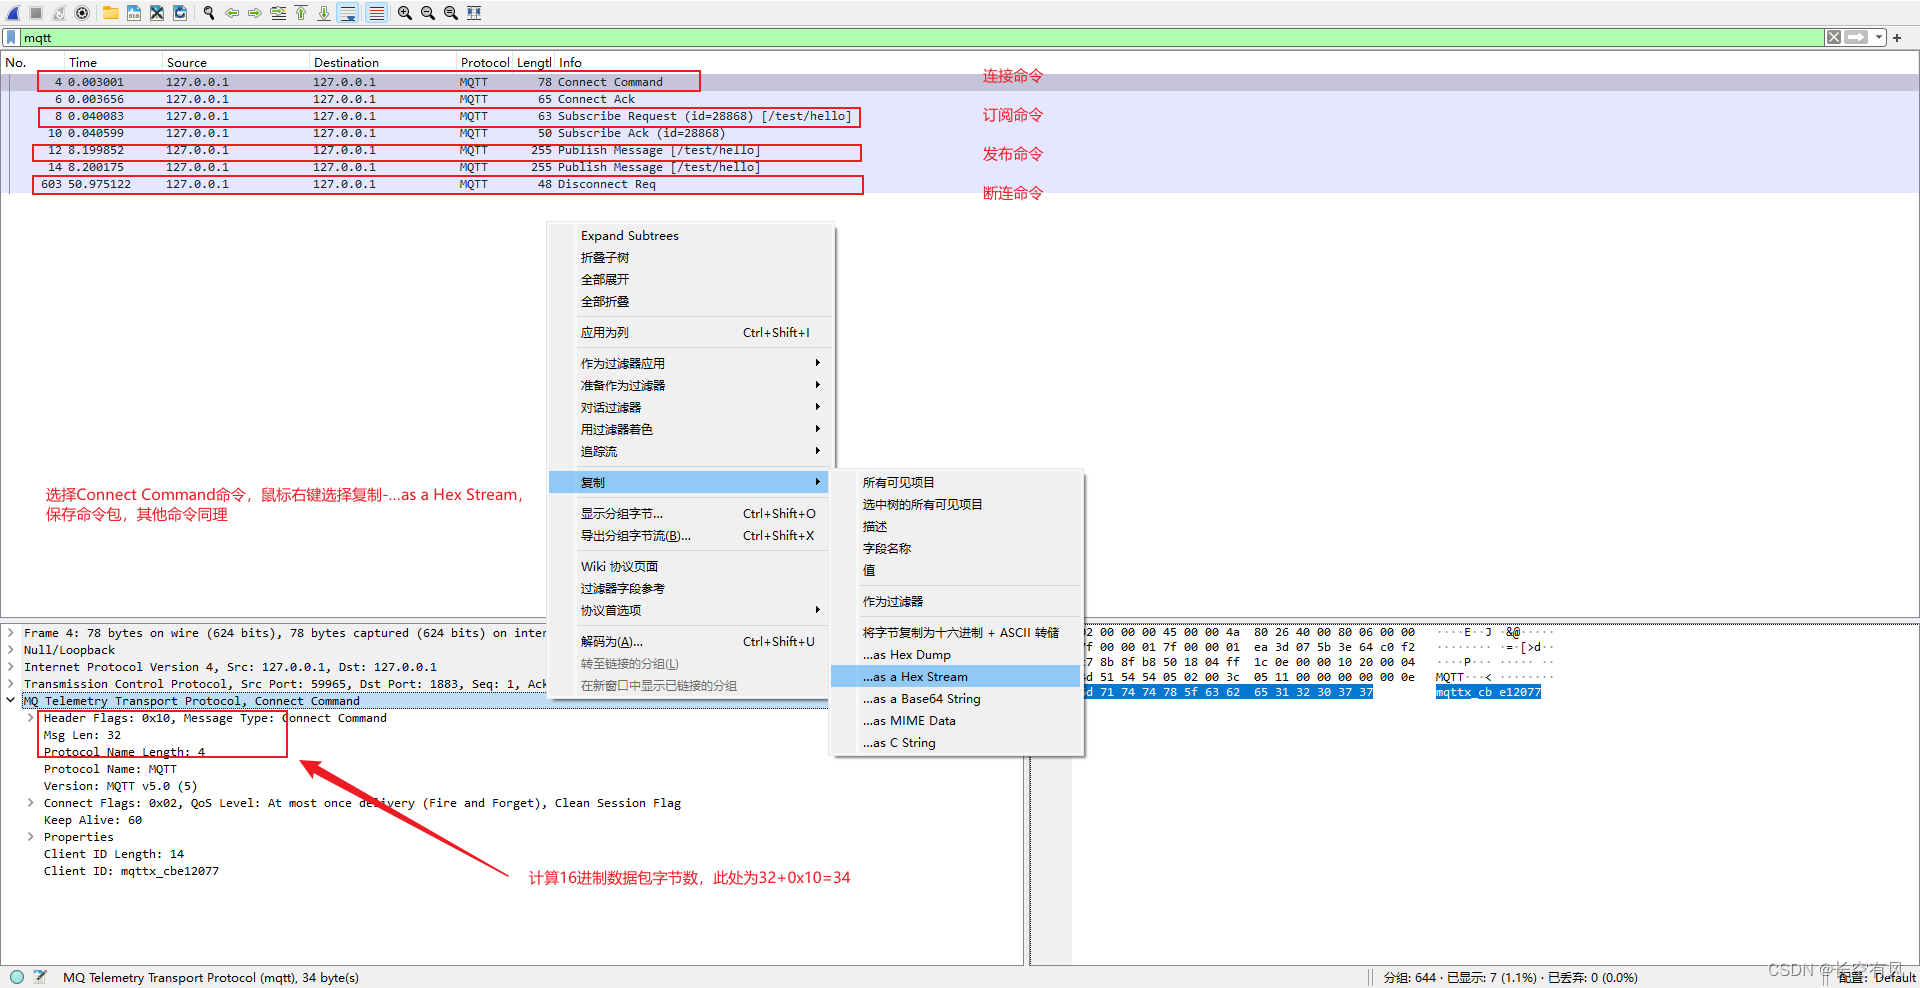This screenshot has height=988, width=1920.
Task: Open 准备作为过滤器 submenu
Action: [x=690, y=386]
